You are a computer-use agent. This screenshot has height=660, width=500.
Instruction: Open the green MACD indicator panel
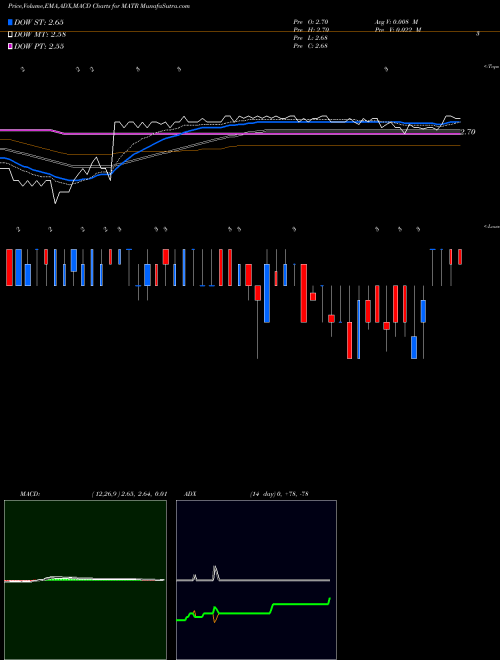click(85, 580)
